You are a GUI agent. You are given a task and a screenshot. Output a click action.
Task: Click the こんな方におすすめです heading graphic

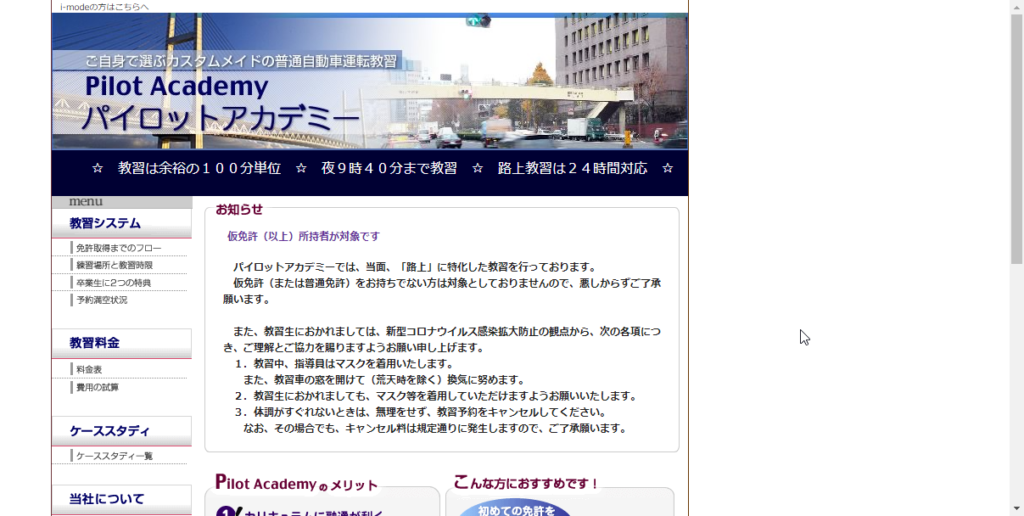pyautogui.click(x=526, y=483)
